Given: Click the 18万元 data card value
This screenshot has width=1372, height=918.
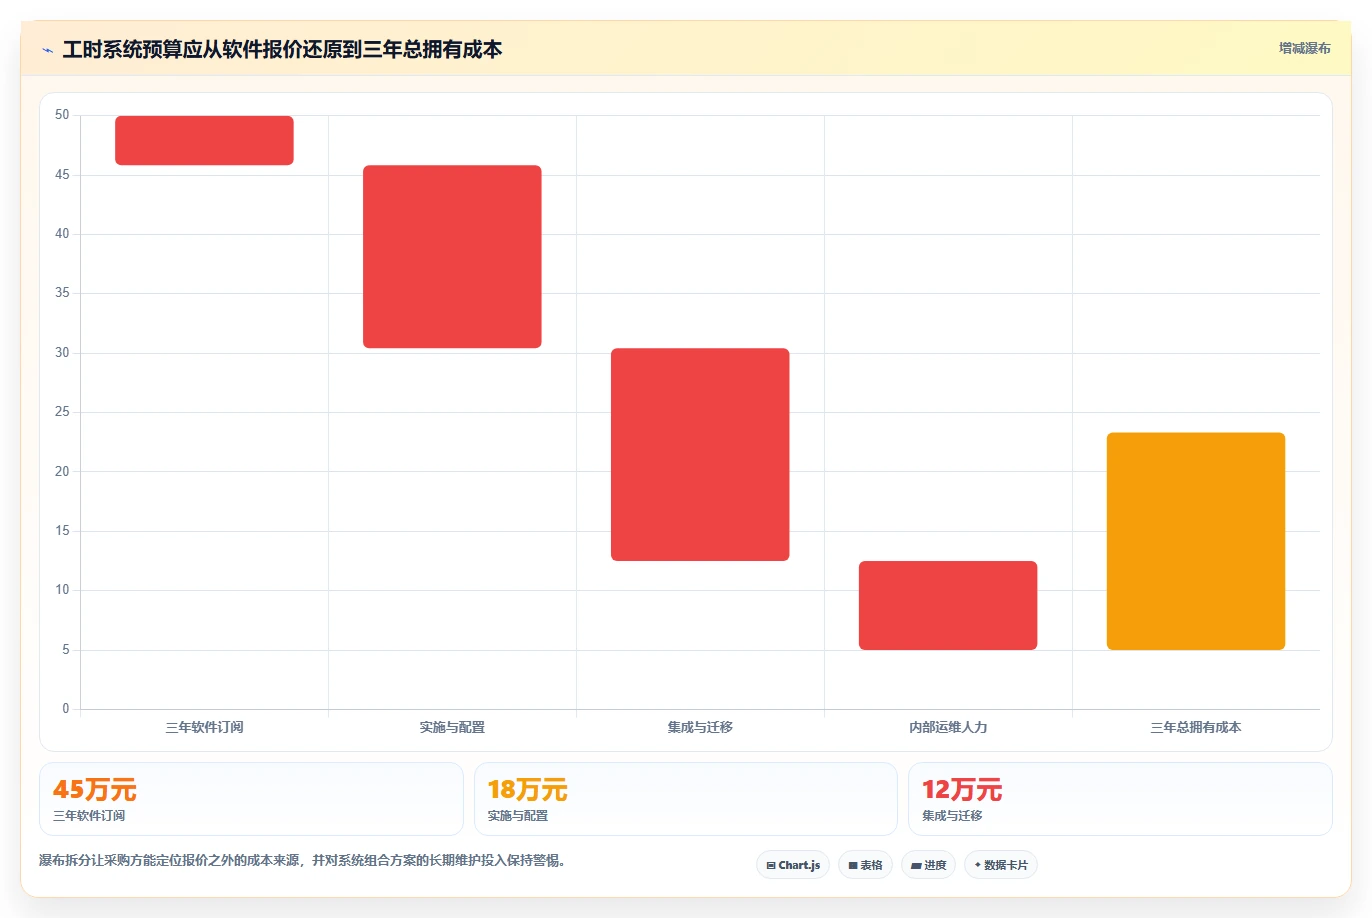Looking at the screenshot, I should point(527,790).
